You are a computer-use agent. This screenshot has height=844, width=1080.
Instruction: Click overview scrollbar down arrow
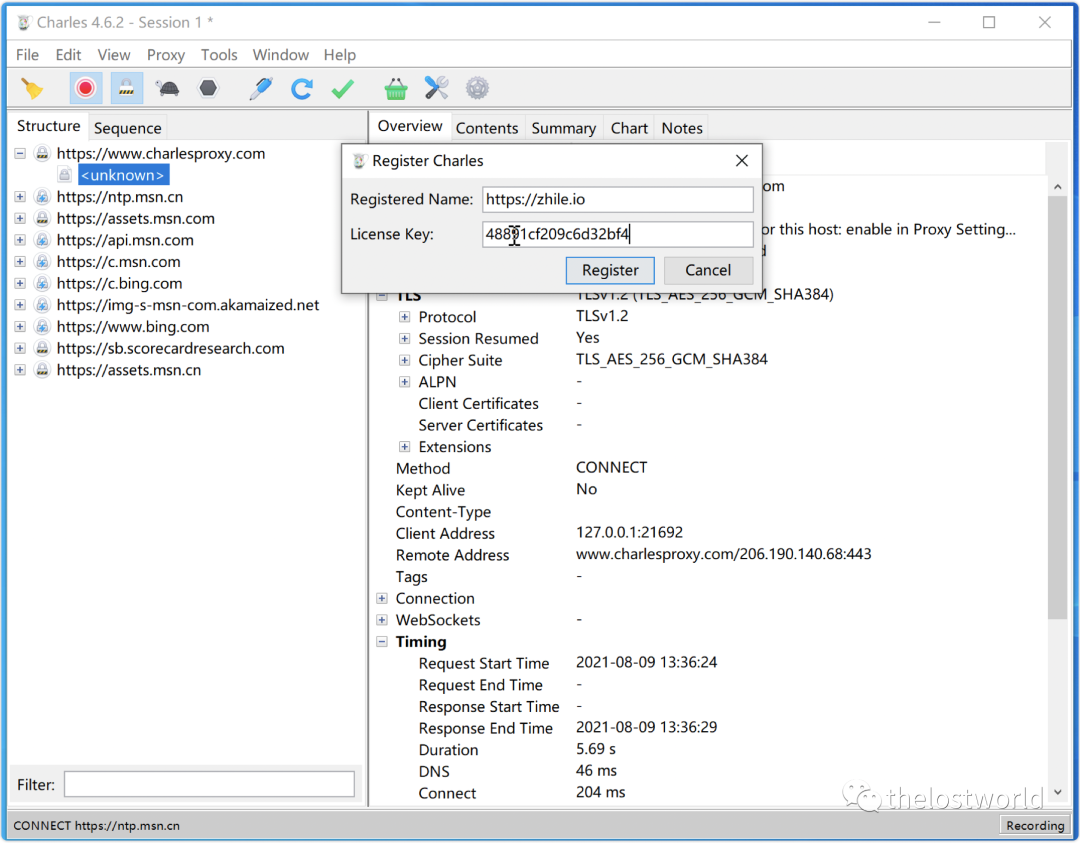[x=1058, y=792]
